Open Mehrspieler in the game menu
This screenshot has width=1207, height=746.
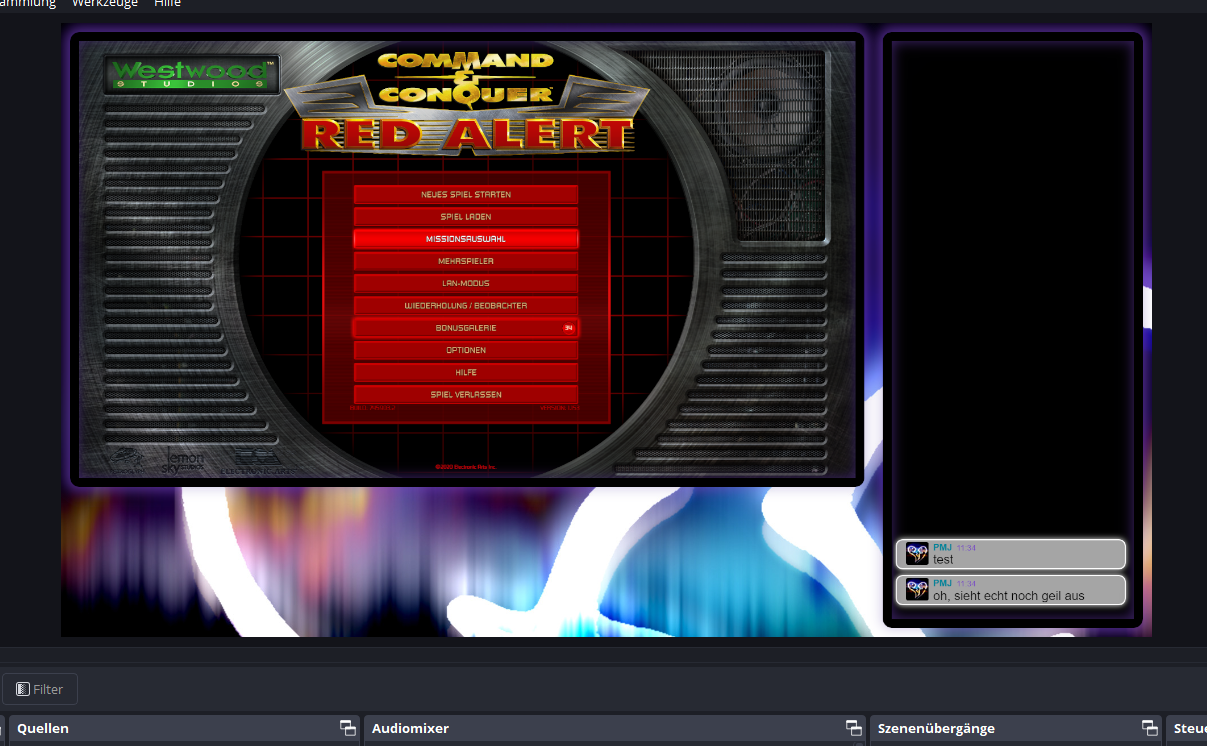(466, 261)
